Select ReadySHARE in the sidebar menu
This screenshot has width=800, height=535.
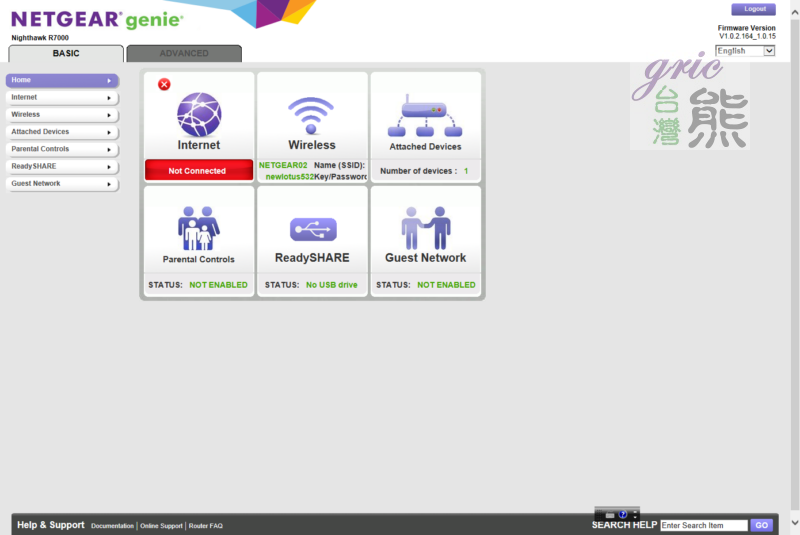click(x=62, y=166)
